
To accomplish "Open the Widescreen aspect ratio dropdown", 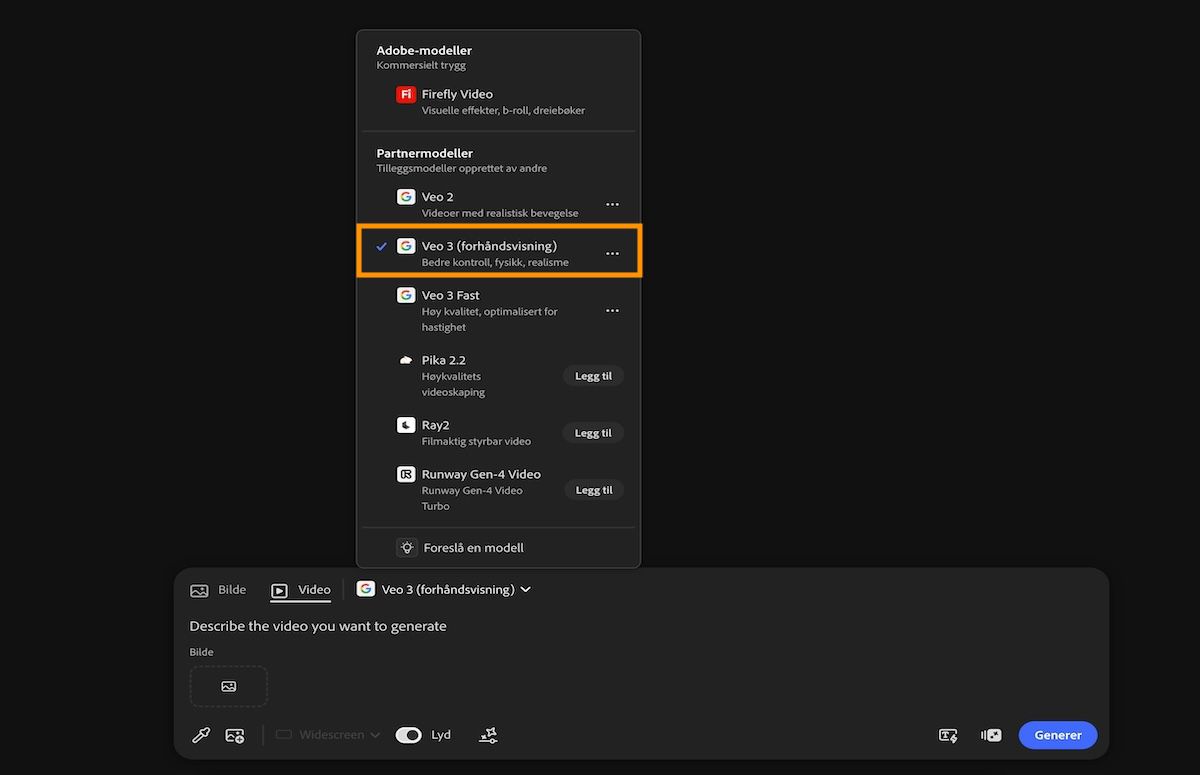I will point(328,735).
